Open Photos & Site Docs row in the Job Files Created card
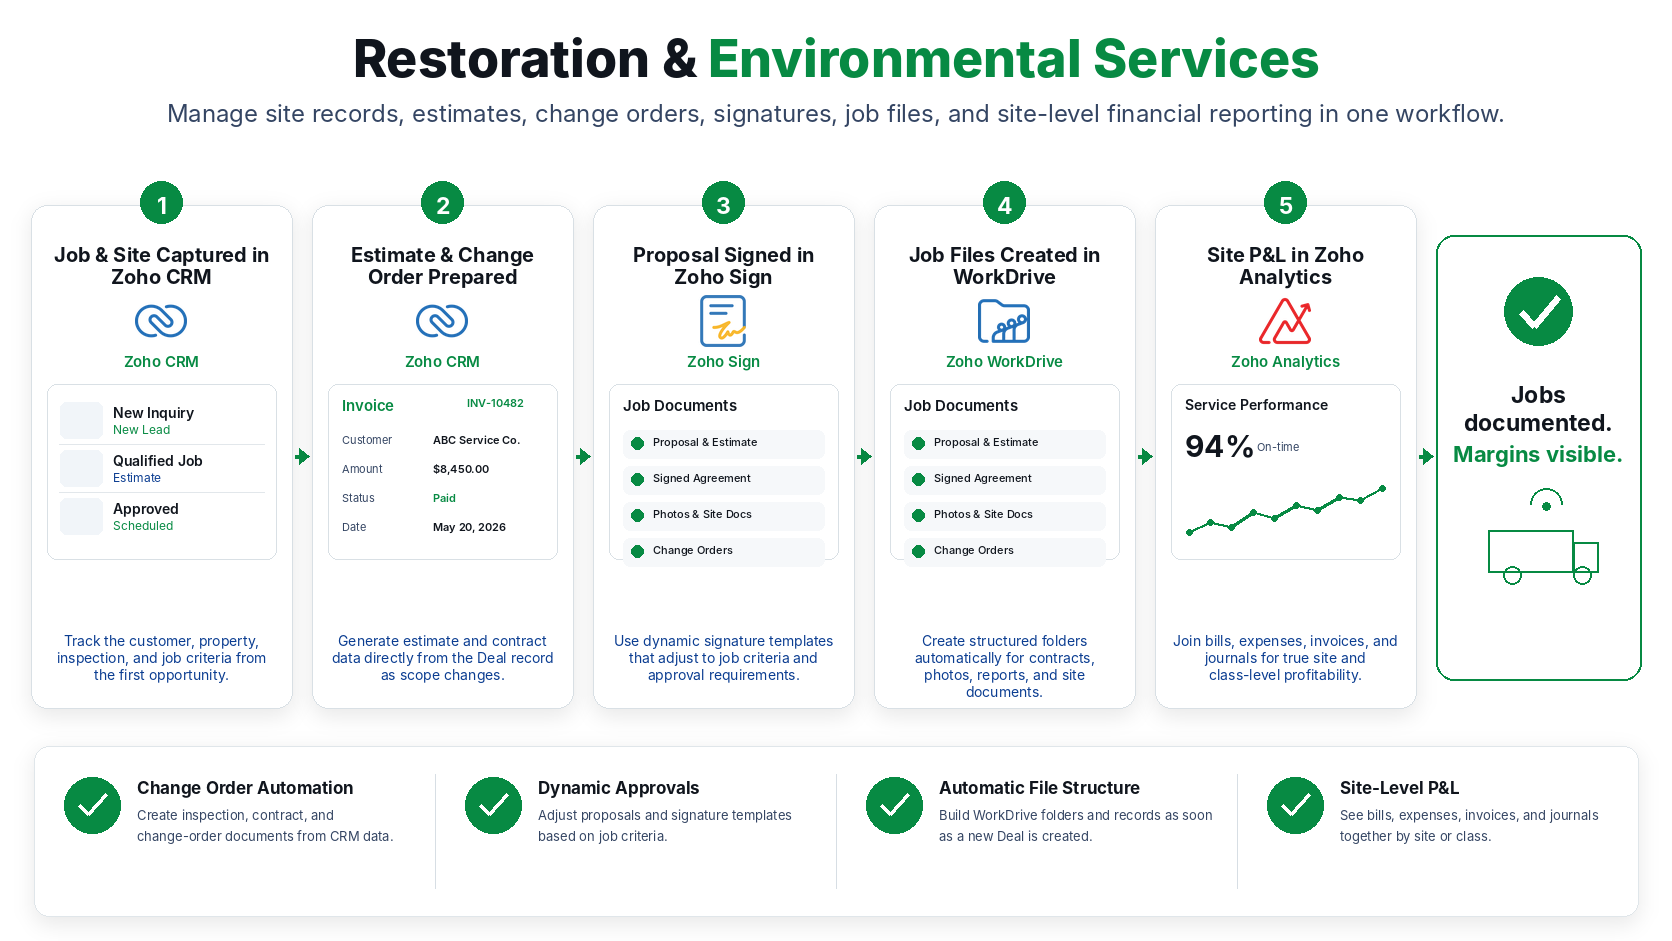 (x=1005, y=515)
